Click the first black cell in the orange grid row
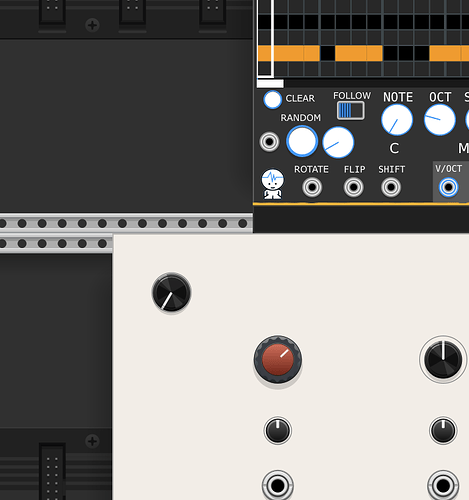This screenshot has width=469, height=500. (x=328, y=53)
